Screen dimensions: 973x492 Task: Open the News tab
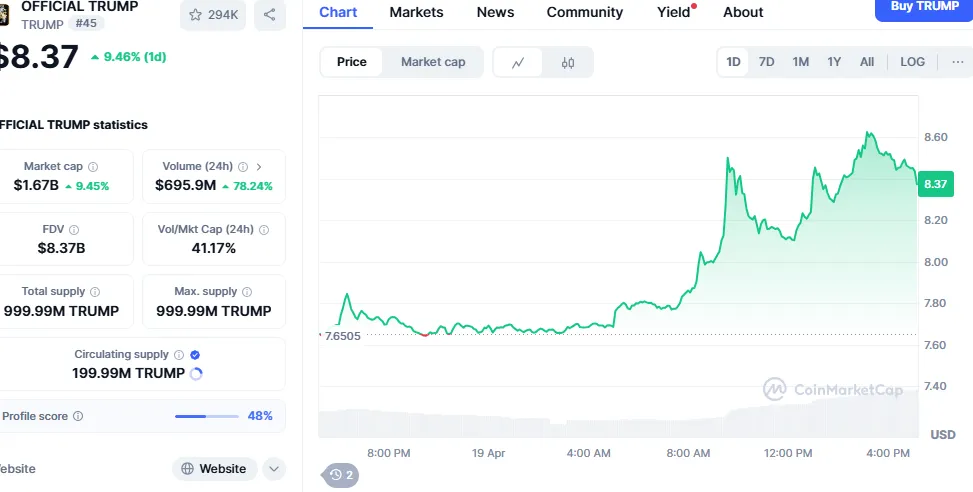click(495, 12)
